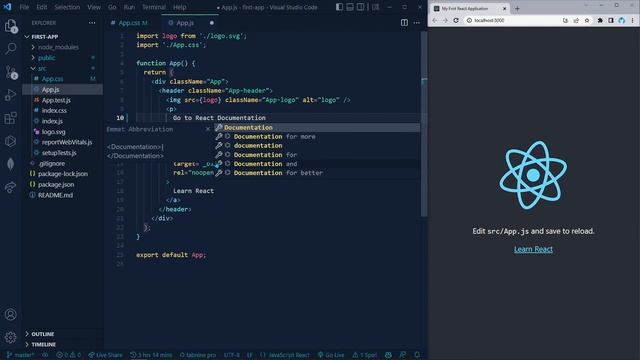Viewport: 640px width, 360px height.
Task: Click the site information icon beside localhost
Action: point(469,20)
